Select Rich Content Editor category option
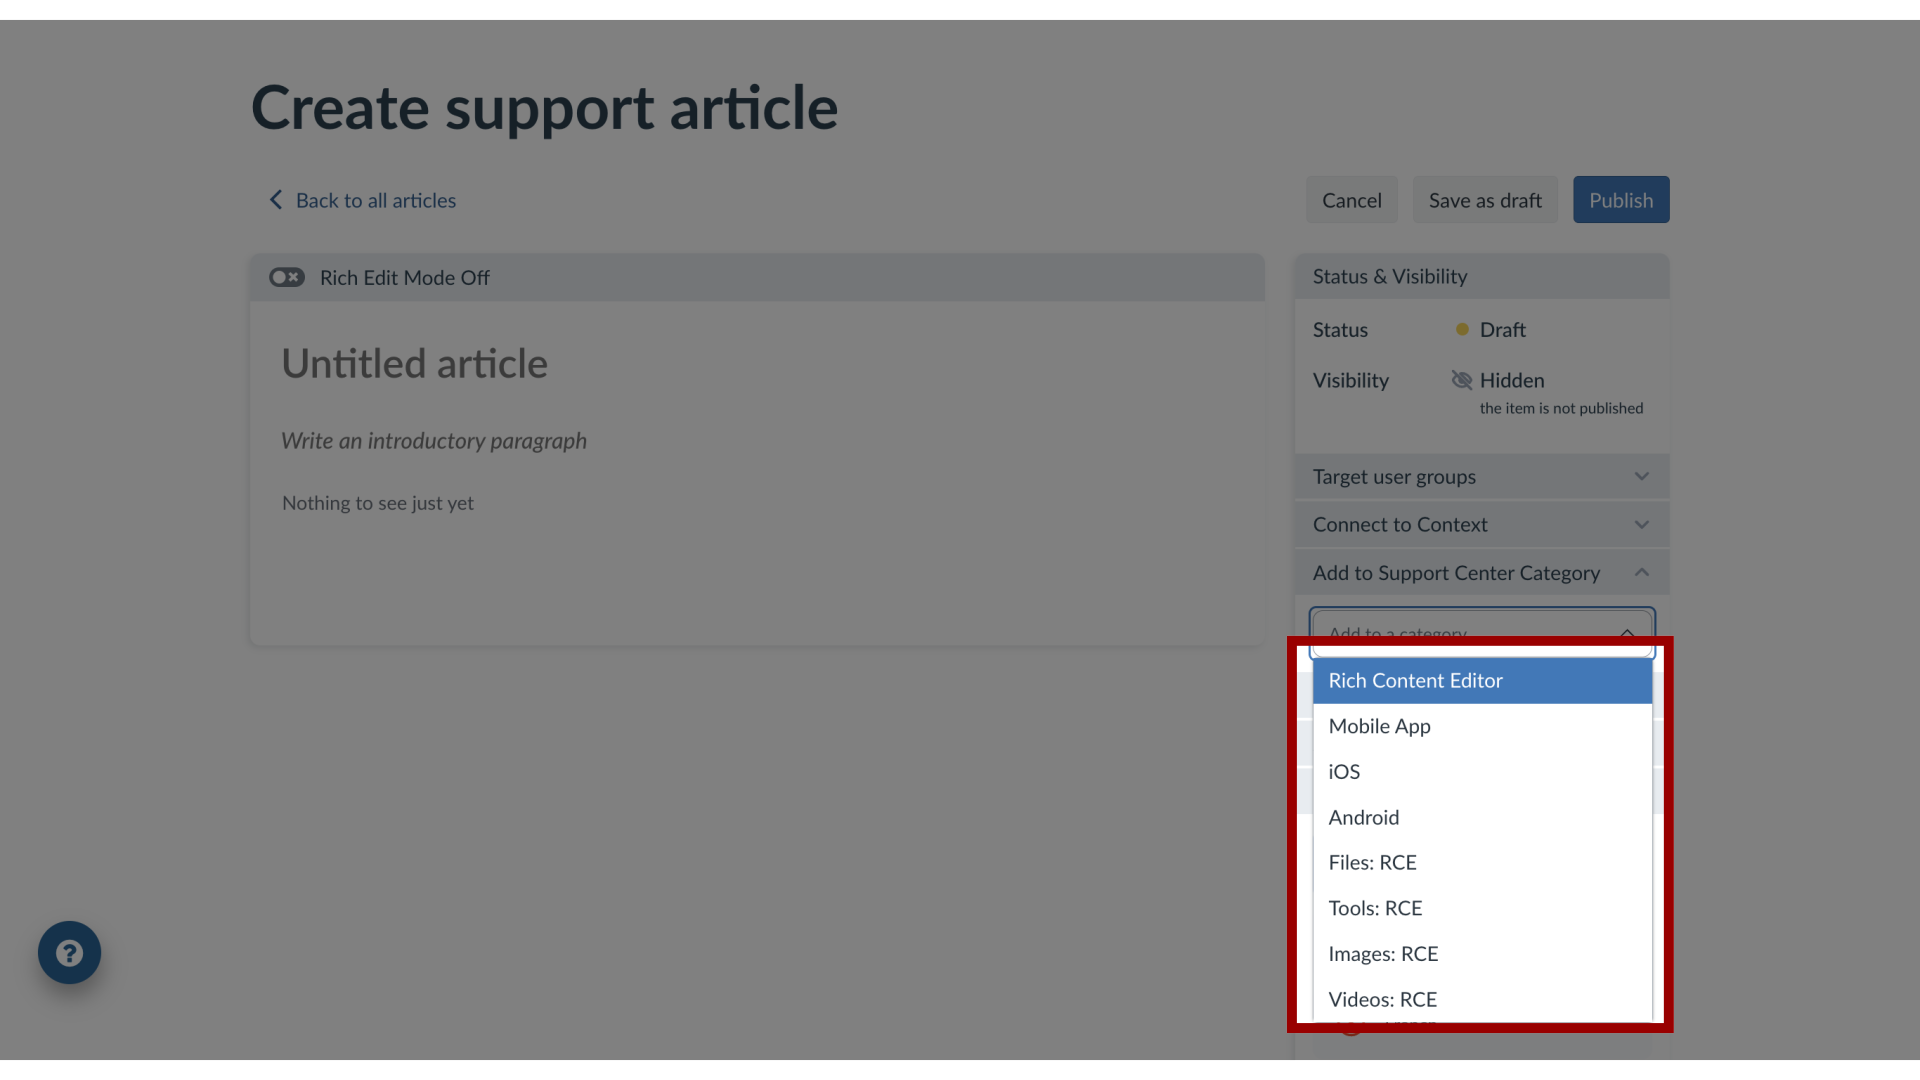This screenshot has width=1920, height=1080. (x=1482, y=679)
